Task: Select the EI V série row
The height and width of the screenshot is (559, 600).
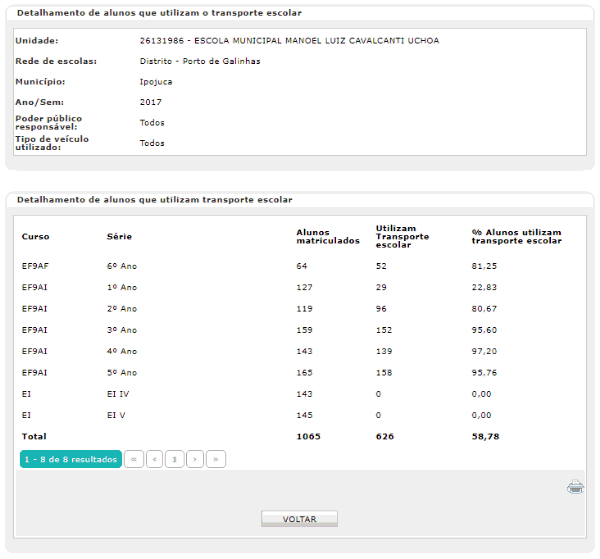Action: pos(300,415)
